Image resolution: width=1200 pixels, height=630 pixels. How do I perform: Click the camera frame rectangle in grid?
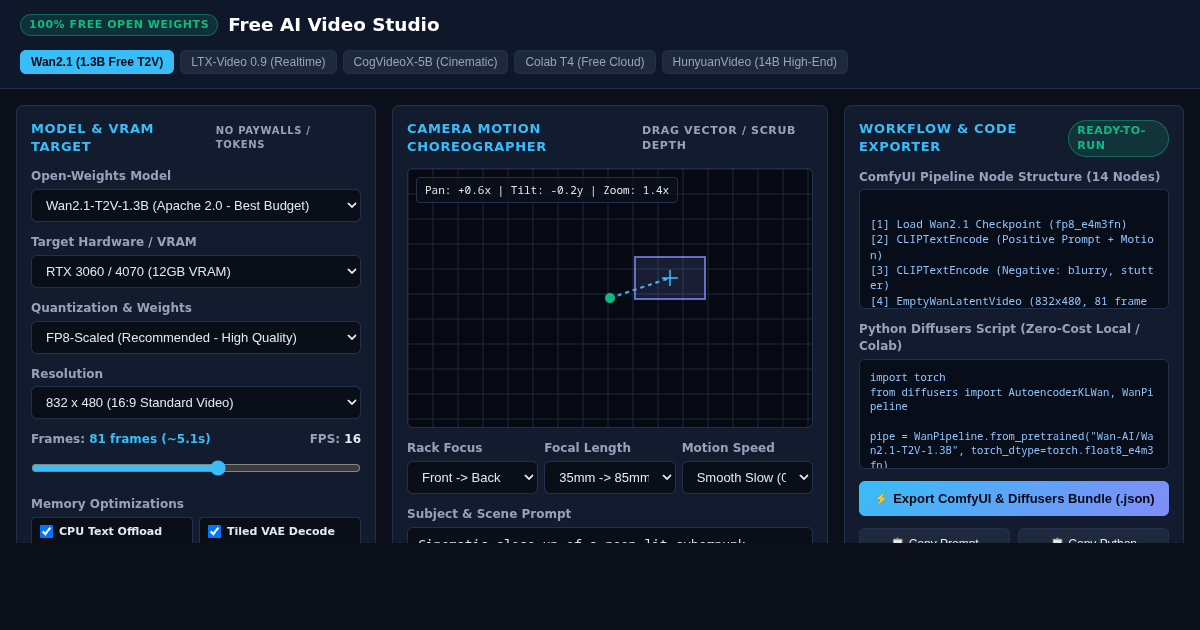pos(670,278)
